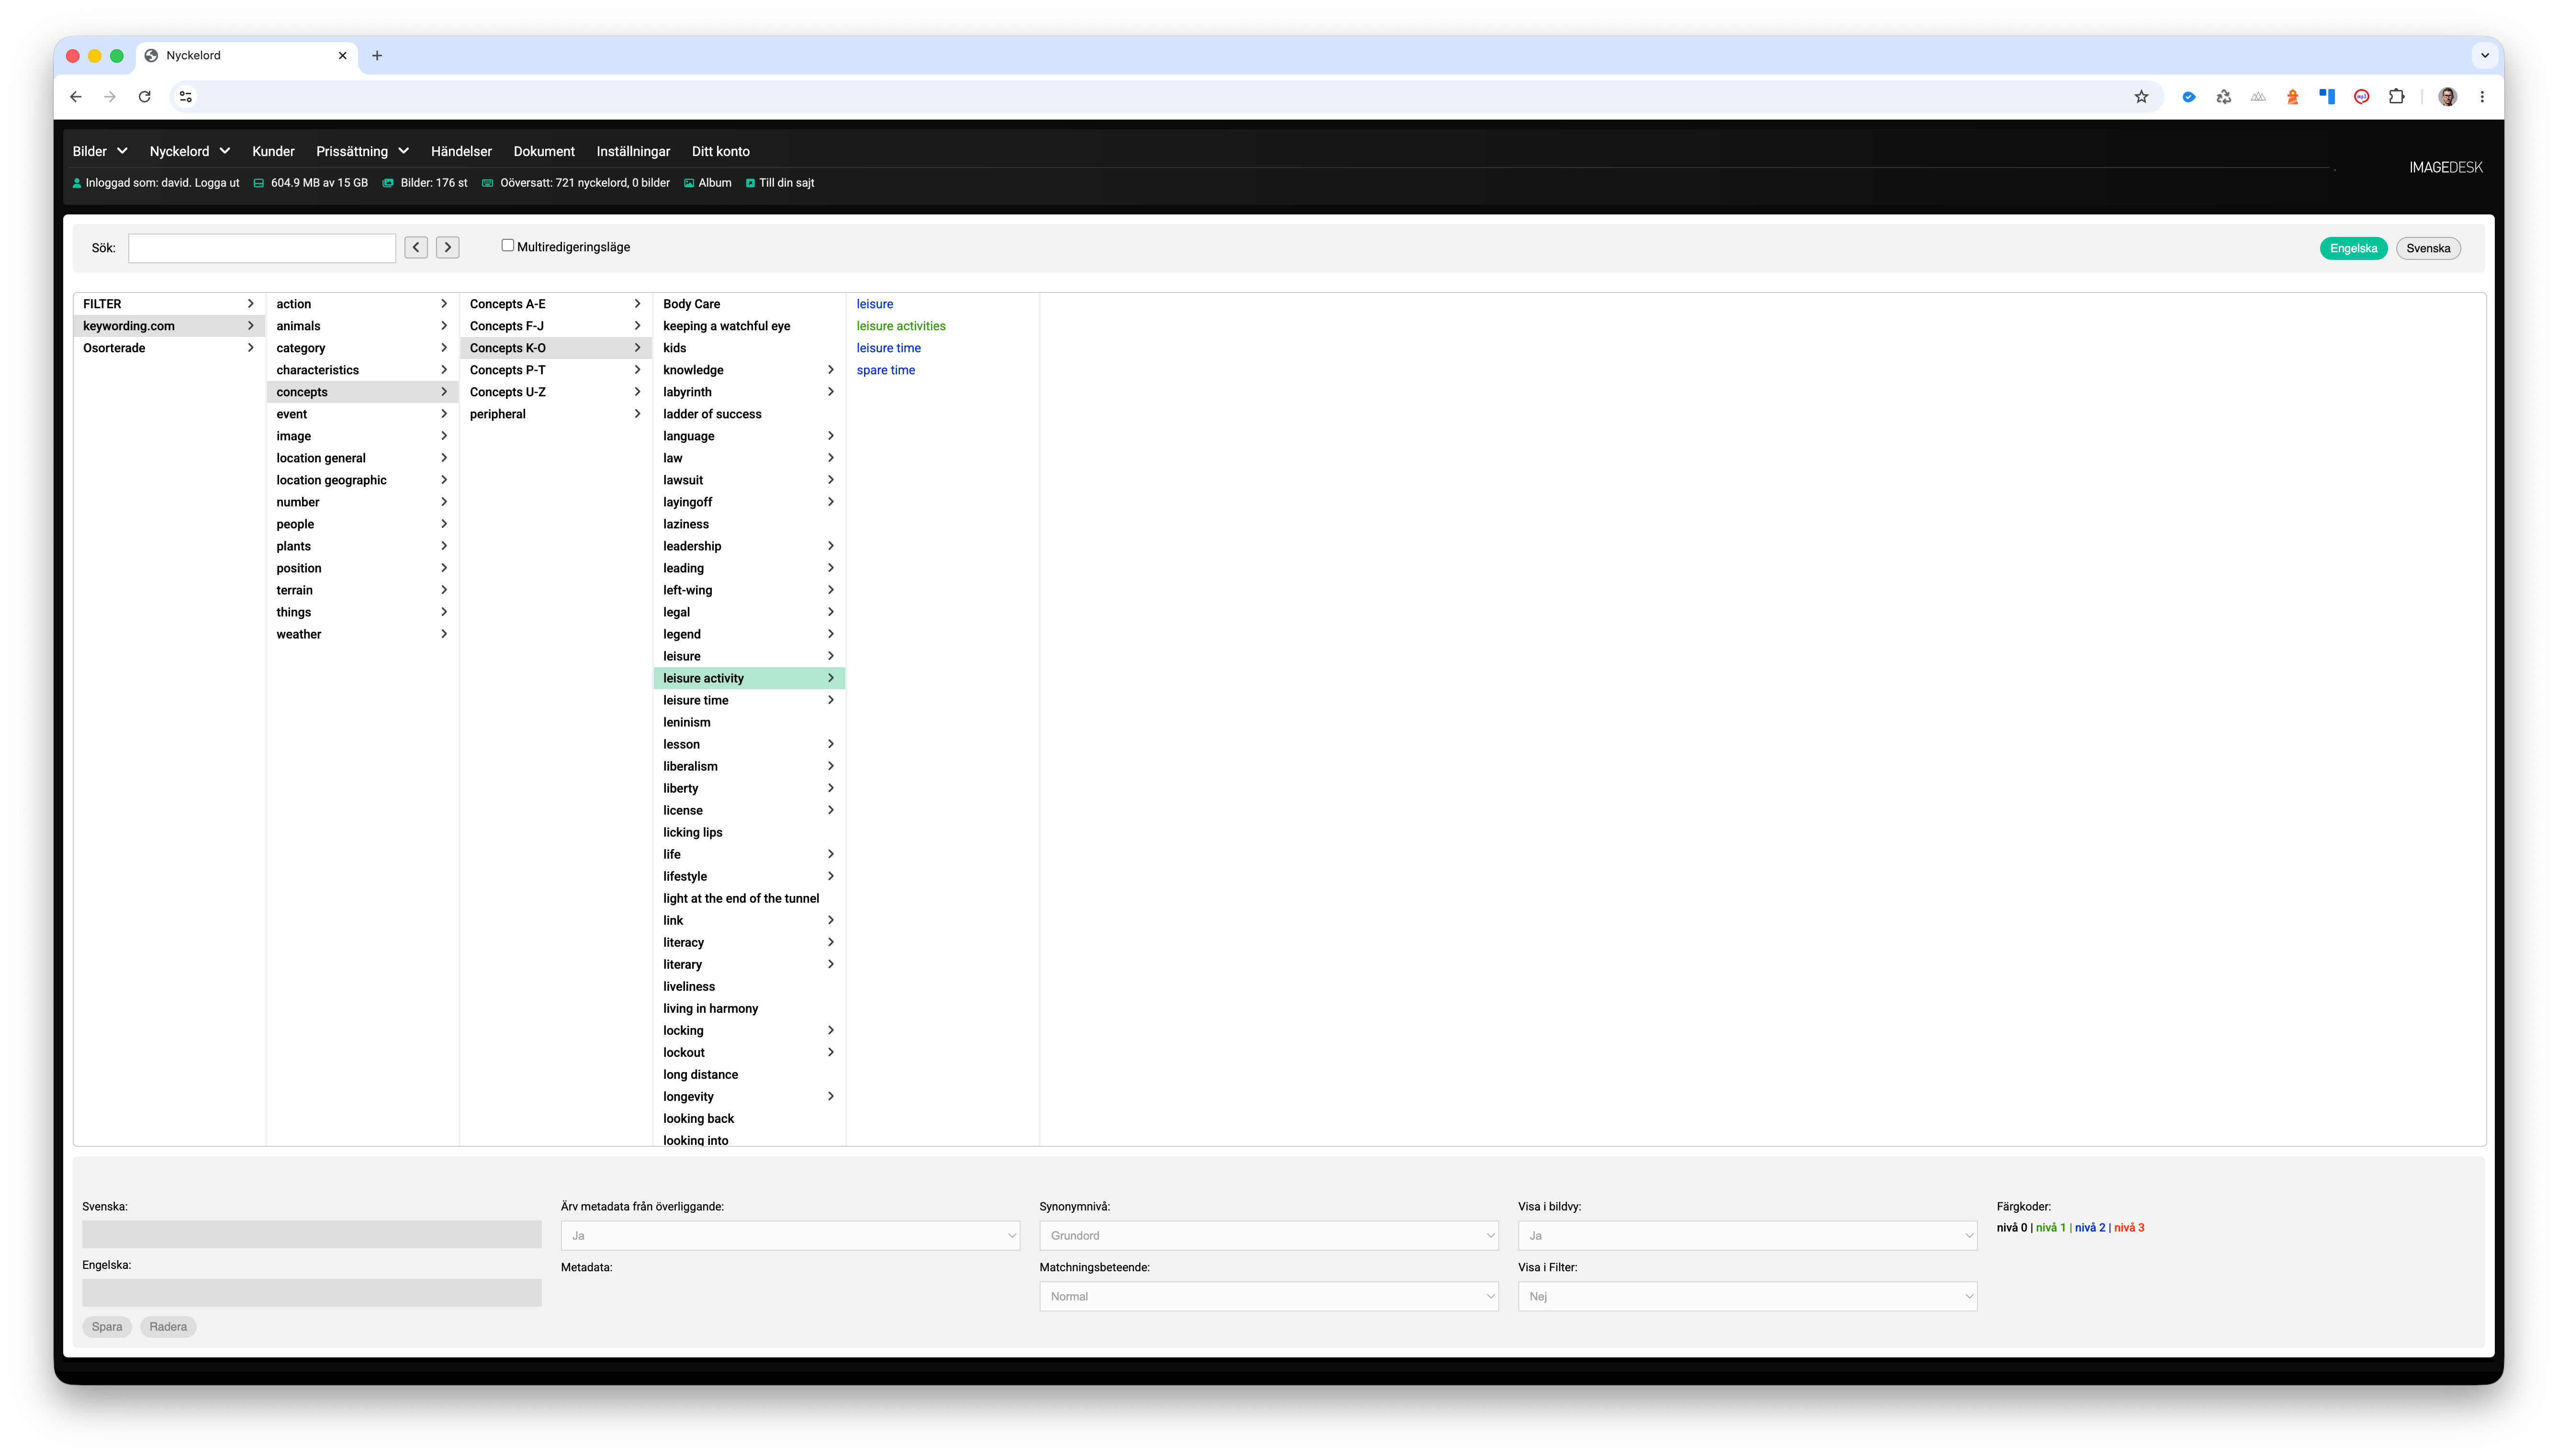Click the blue square extension icon
The height and width of the screenshot is (1456, 2558).
pos(2327,97)
